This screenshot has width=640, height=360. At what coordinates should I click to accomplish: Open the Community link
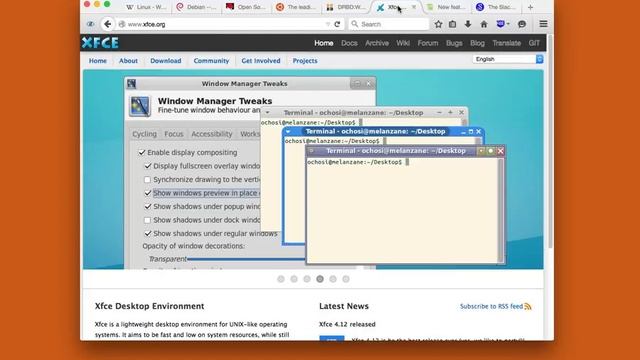point(211,60)
